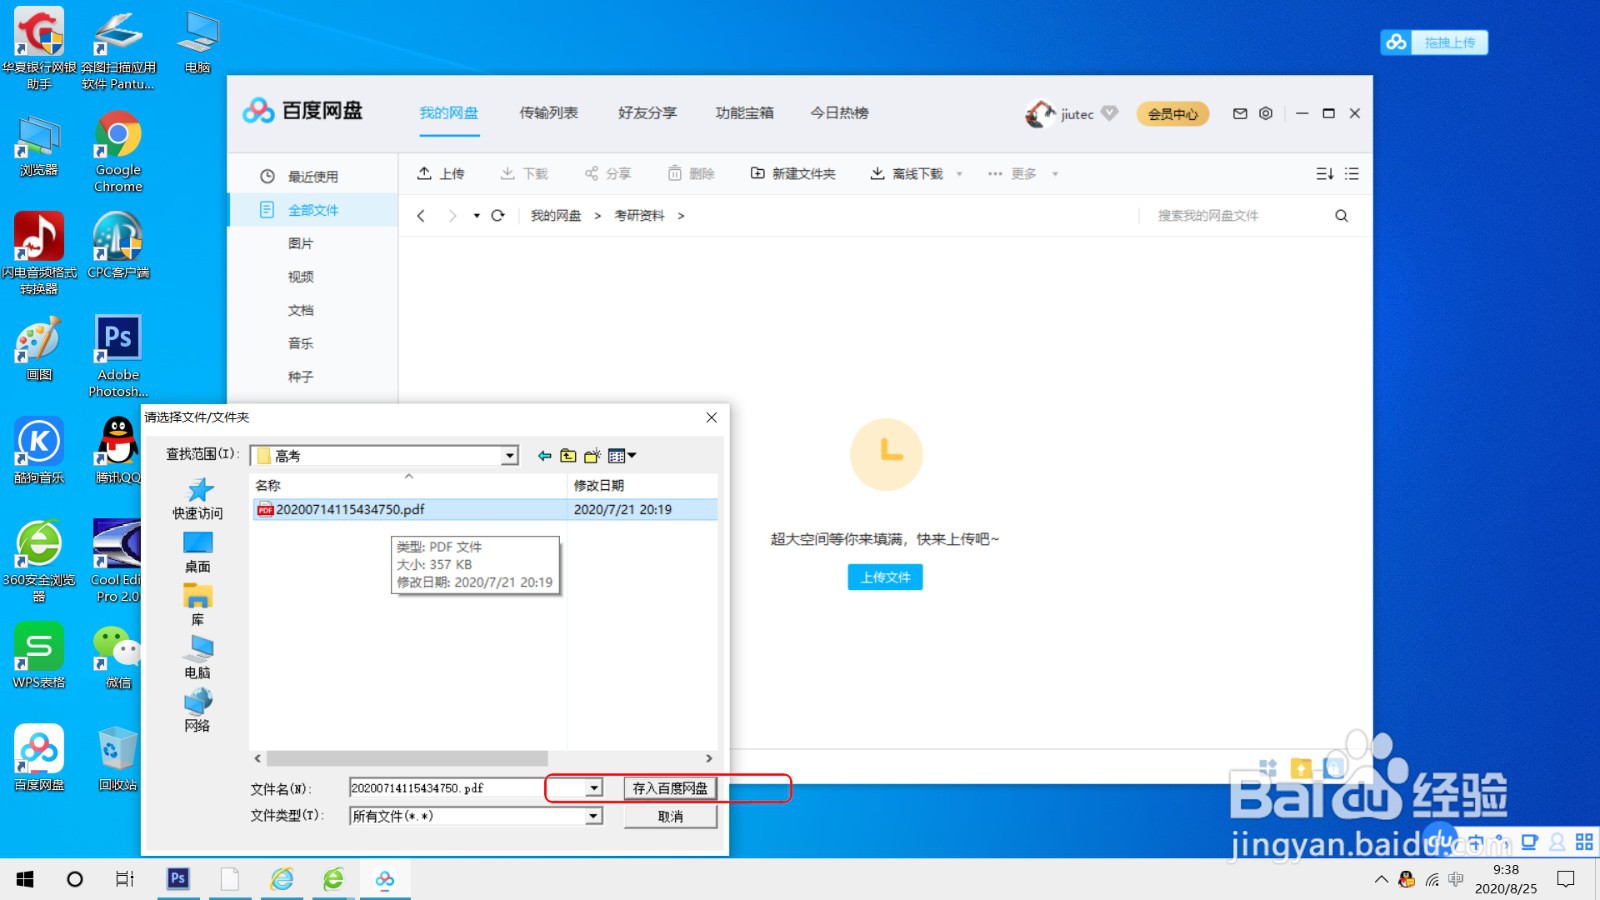This screenshot has width=1600, height=900.
Task: Switch to list view with the view toggle
Action: pyautogui.click(x=1352, y=172)
